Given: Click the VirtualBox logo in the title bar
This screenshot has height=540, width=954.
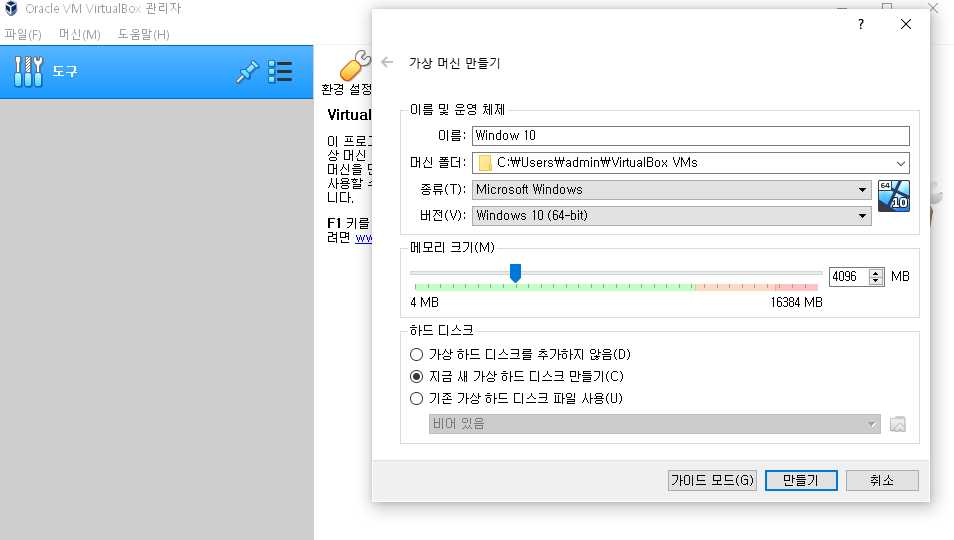Looking at the screenshot, I should (x=11, y=9).
